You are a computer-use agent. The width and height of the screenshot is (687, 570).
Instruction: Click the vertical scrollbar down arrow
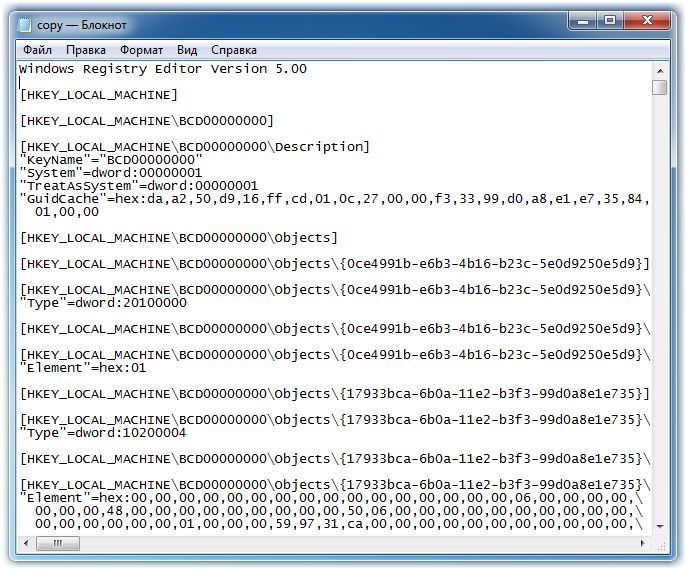(660, 527)
